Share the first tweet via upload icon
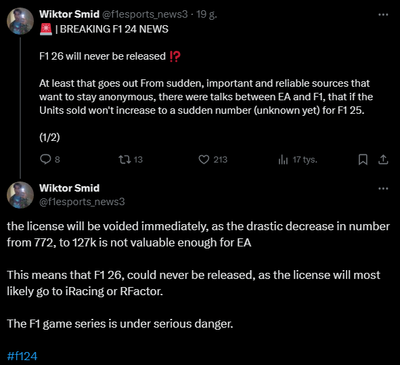400x365 pixels. 383,160
